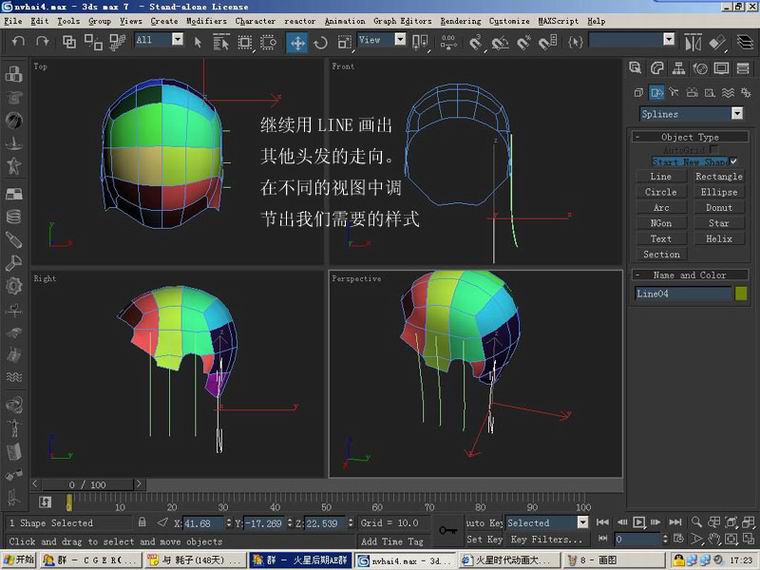The image size is (760, 570).
Task: Toggle Spinner Snap button
Action: [x=548, y=43]
